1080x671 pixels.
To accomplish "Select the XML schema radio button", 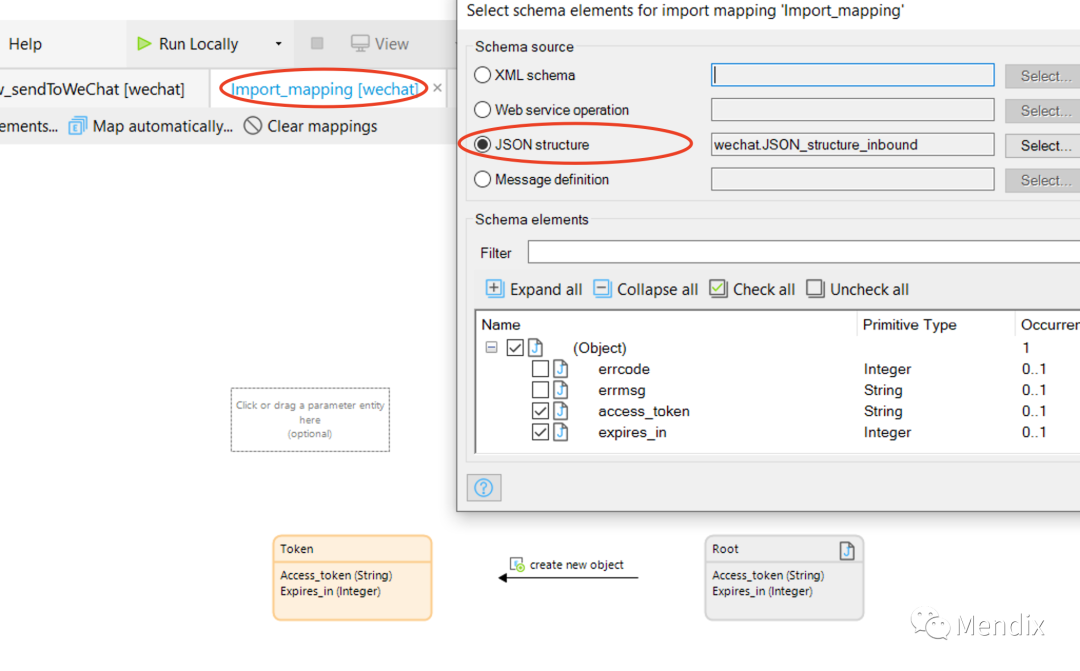I will point(482,75).
